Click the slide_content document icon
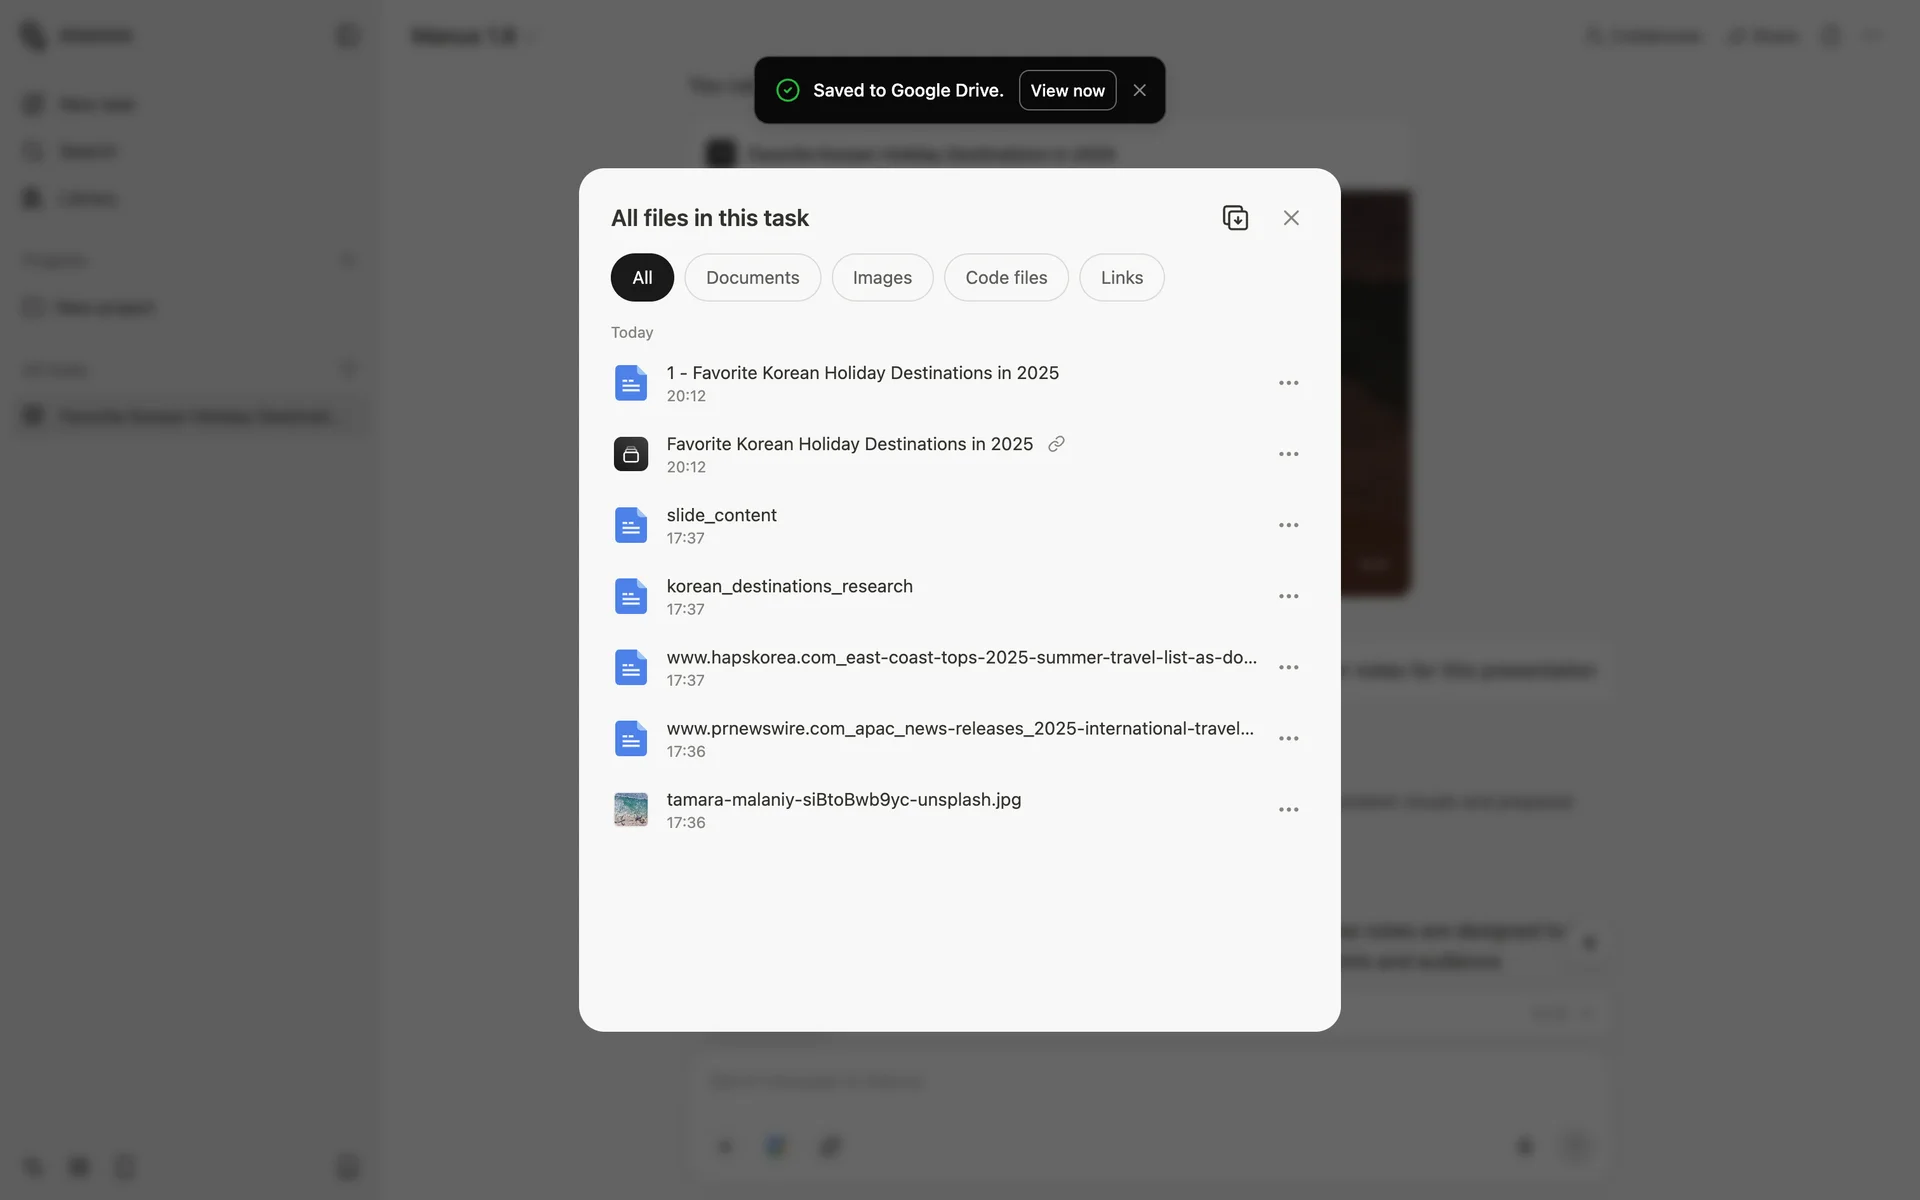The height and width of the screenshot is (1200, 1920). coord(631,525)
